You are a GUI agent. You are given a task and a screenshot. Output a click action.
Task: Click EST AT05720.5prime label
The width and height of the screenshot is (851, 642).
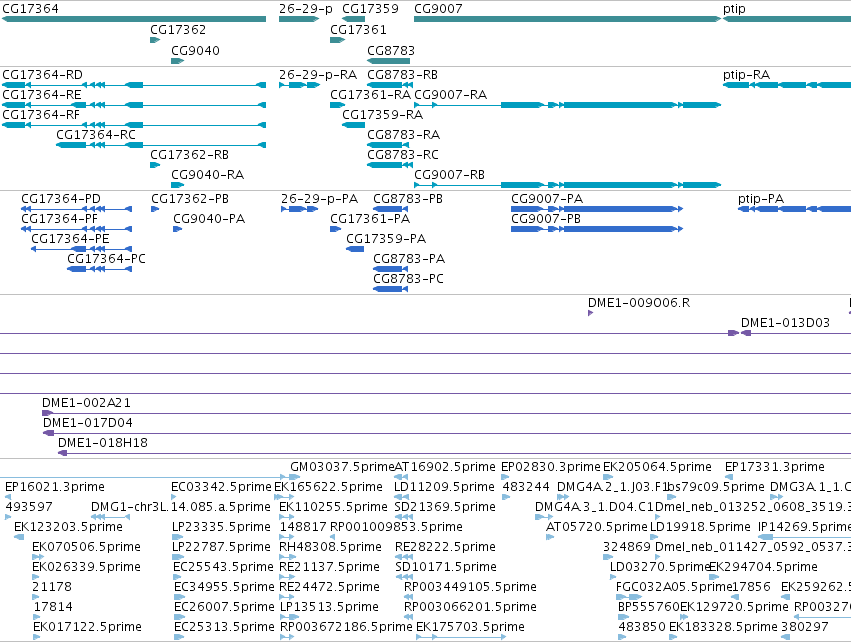(x=596, y=527)
